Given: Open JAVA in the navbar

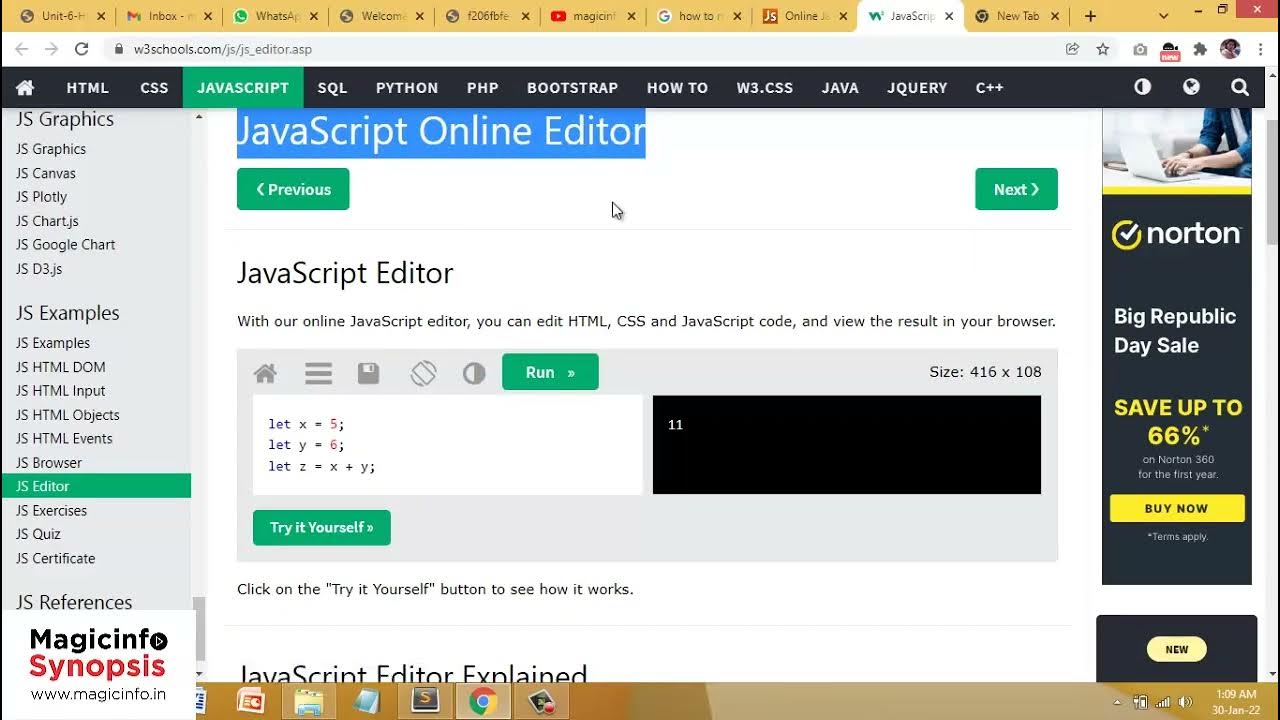Looking at the screenshot, I should (x=840, y=88).
